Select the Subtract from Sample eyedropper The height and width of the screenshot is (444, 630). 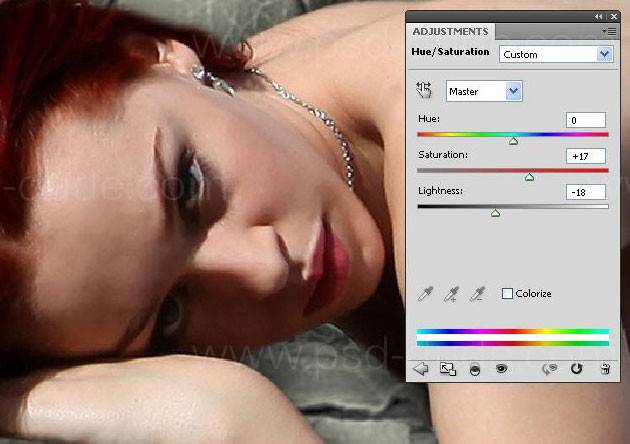(477, 294)
